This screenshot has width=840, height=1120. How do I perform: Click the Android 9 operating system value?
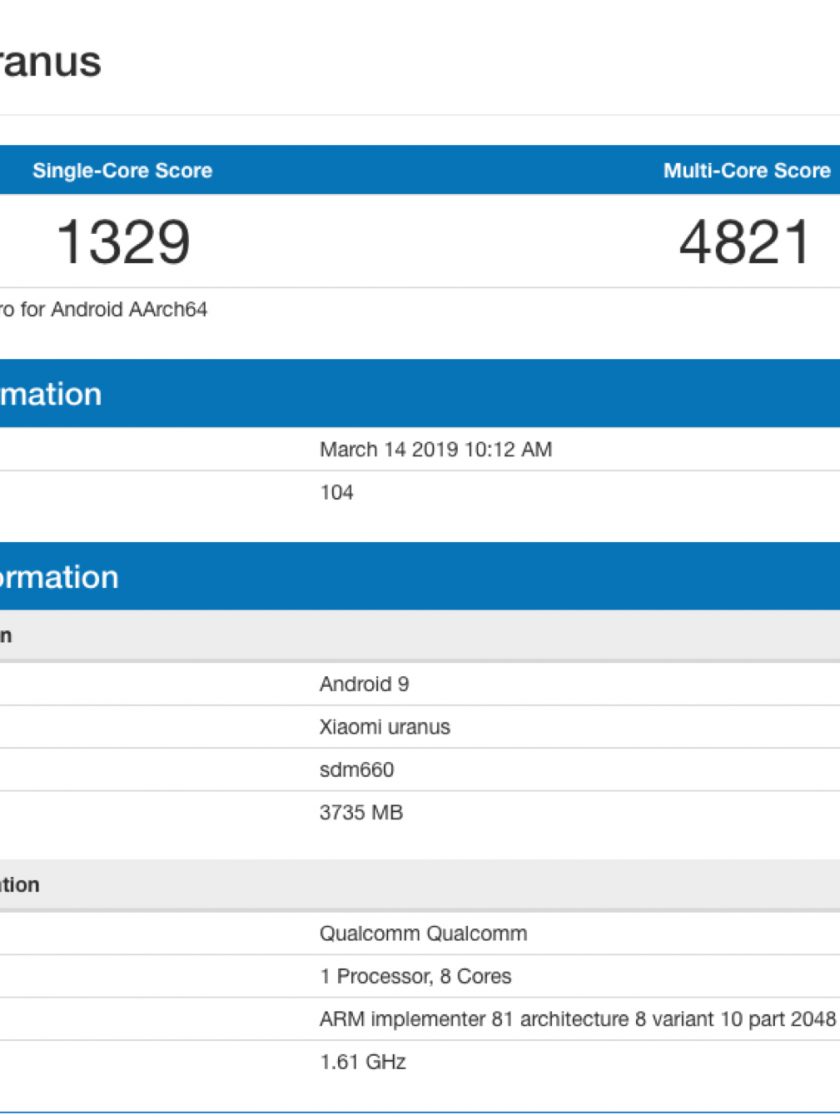click(x=364, y=685)
